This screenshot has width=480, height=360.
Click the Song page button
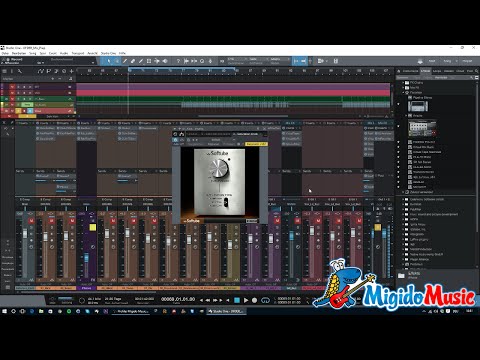(447, 61)
